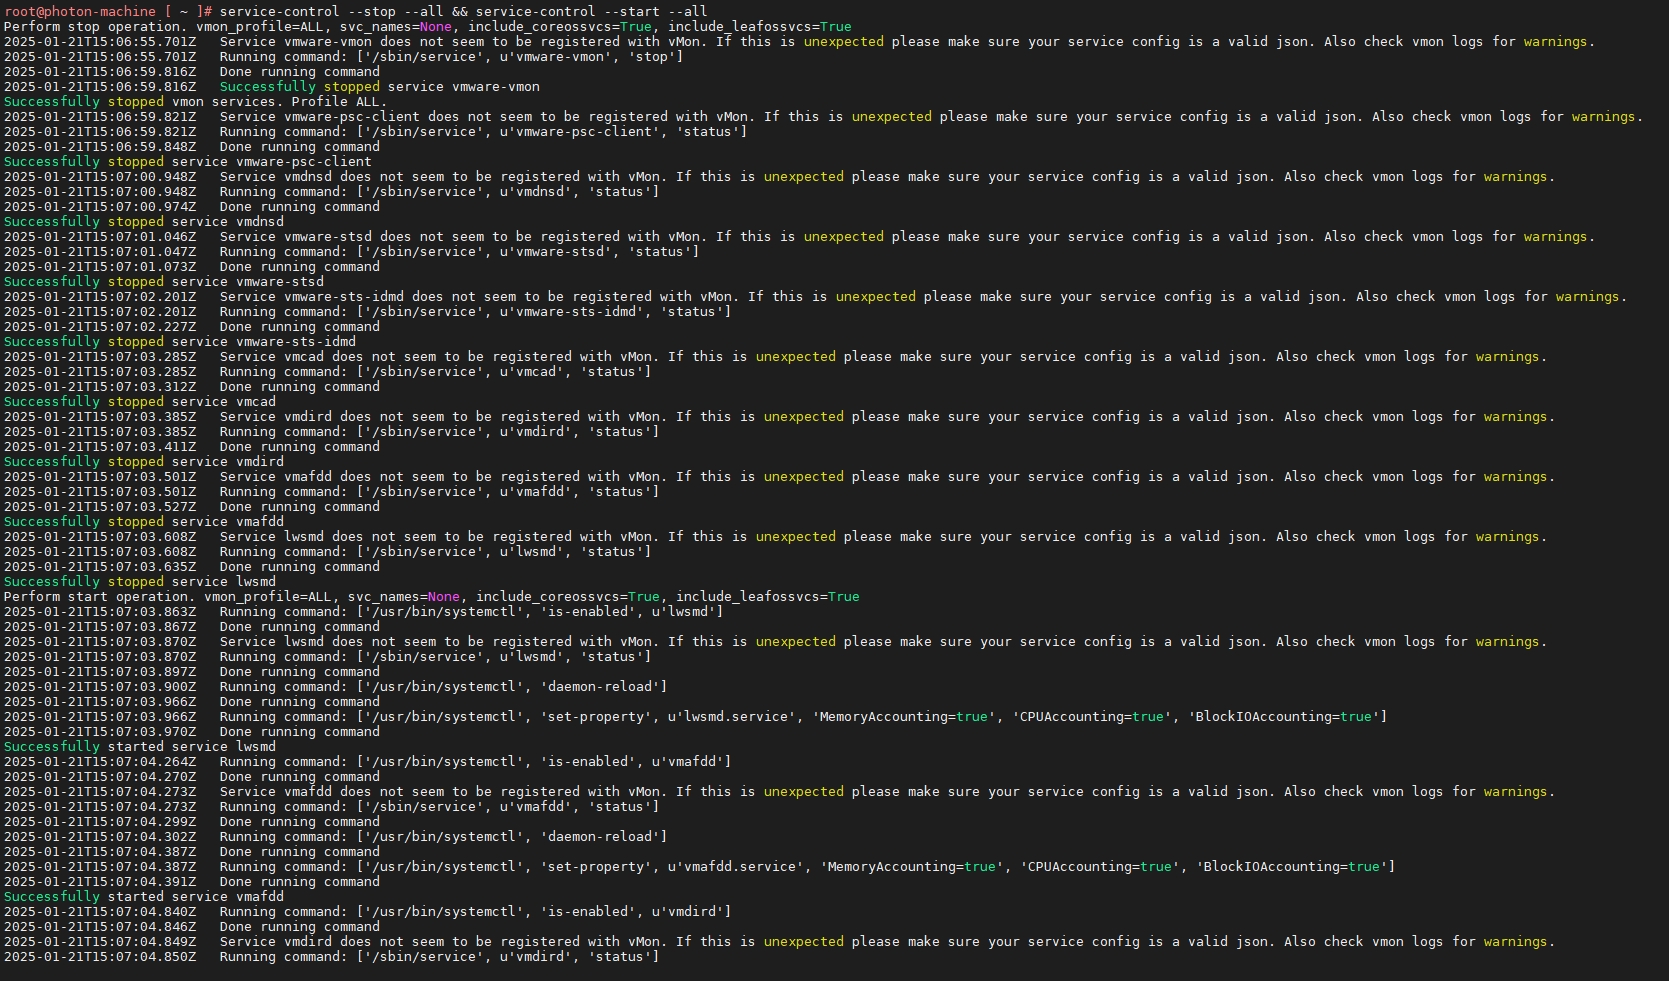Click the systemctl is-enabled vmdird command line
The height and width of the screenshot is (981, 1669).
coord(475,912)
